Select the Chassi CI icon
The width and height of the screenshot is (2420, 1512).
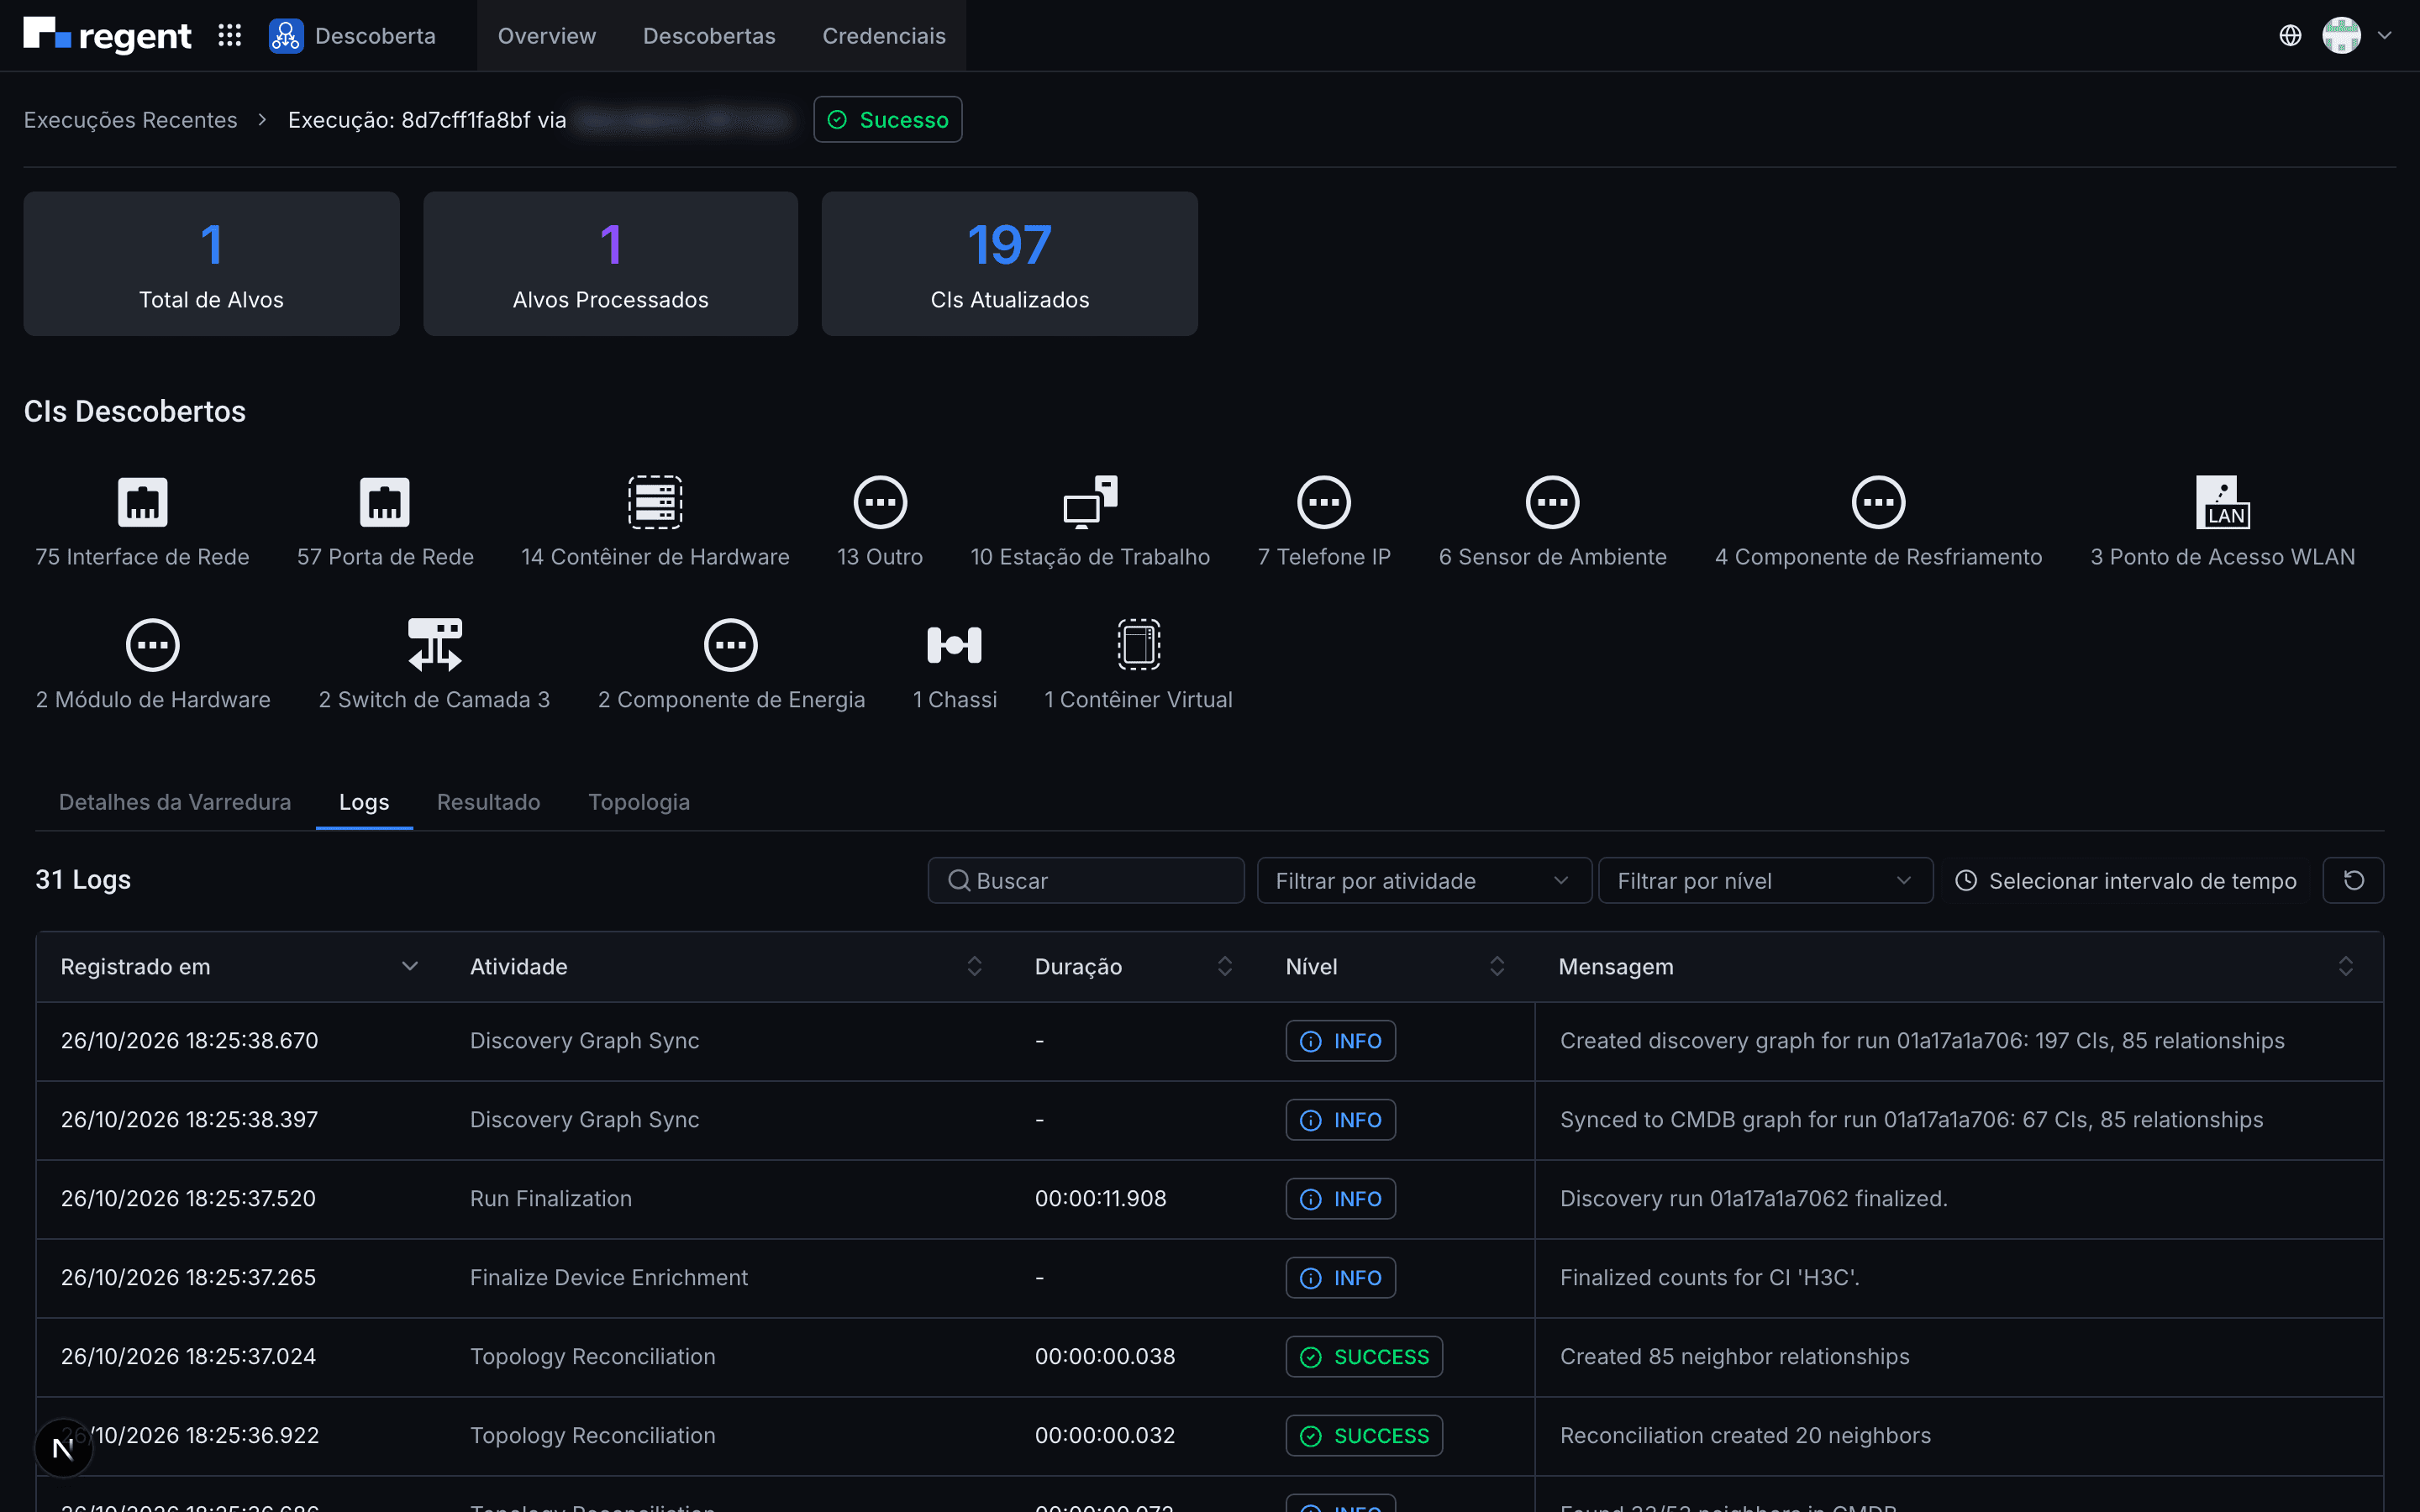954,645
